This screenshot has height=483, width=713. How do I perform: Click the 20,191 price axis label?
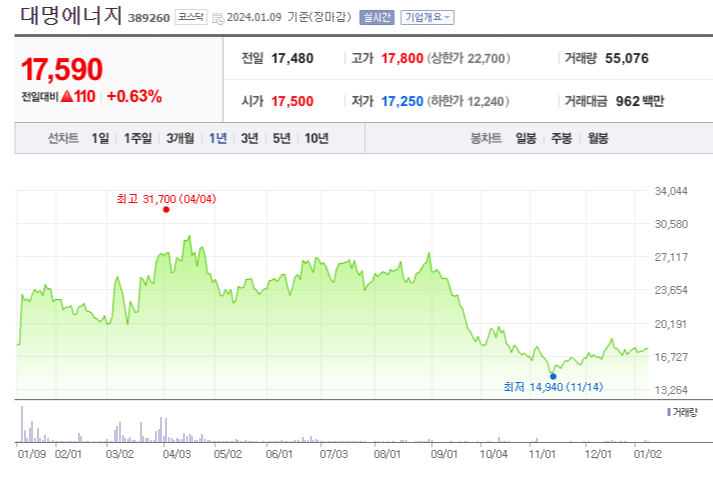(x=671, y=324)
